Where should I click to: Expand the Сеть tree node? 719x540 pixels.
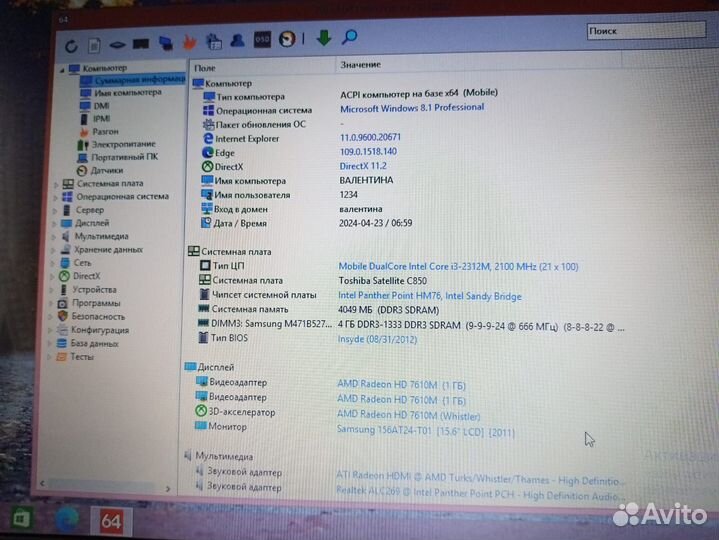click(x=53, y=264)
